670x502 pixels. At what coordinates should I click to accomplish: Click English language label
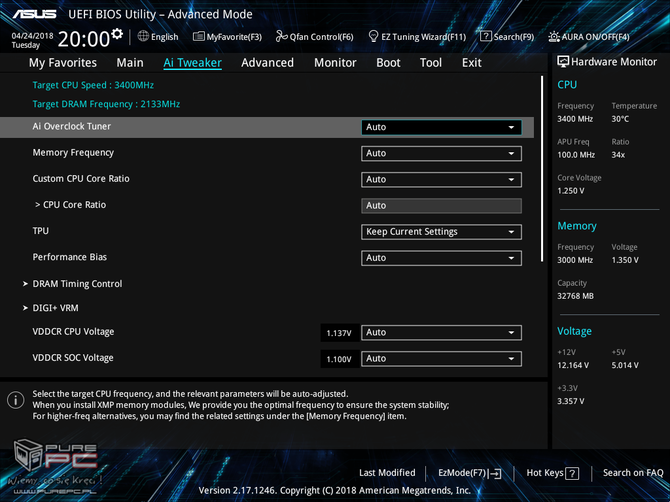pos(165,37)
